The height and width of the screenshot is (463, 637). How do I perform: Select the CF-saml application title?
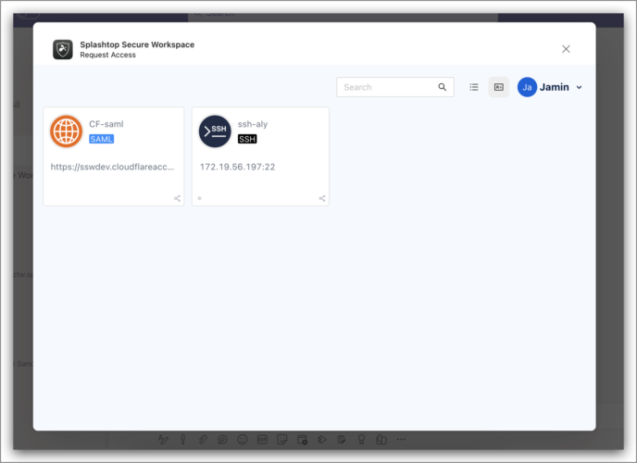click(106, 124)
